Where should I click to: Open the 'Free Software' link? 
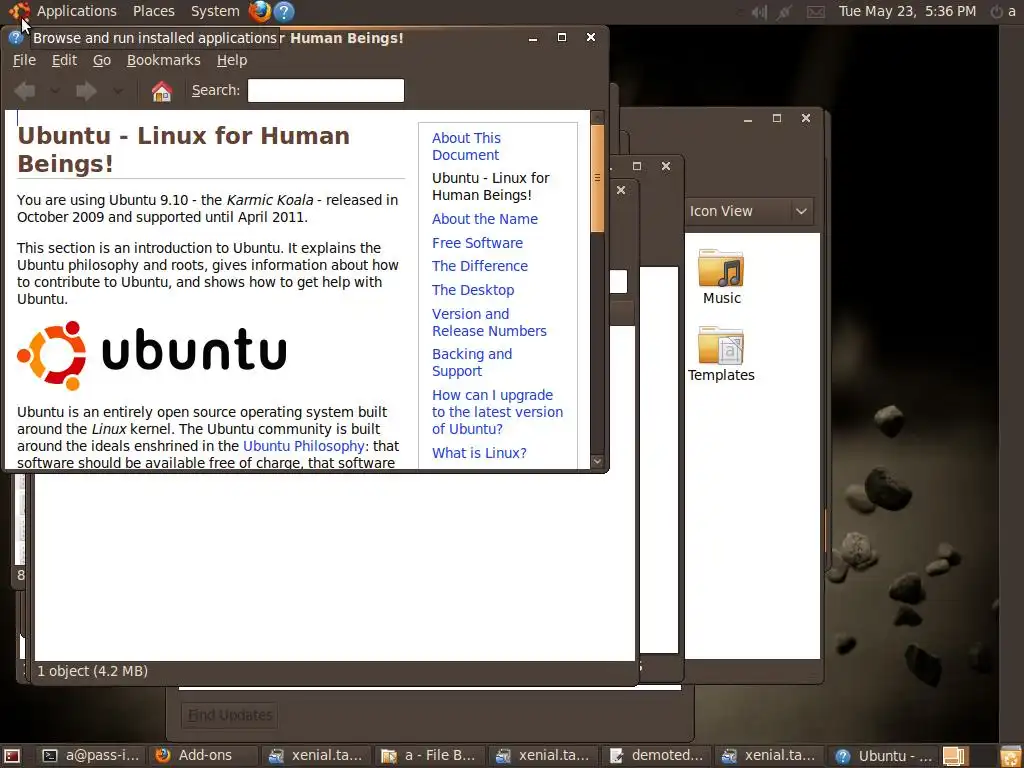[x=477, y=243]
